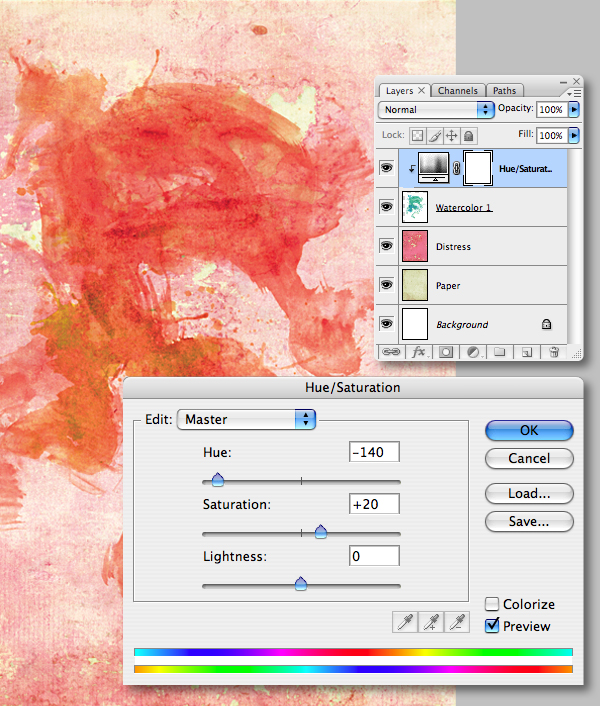Select the Watercolor 1 layer thumbnail
Viewport: 600px width, 706px height.
[415, 207]
